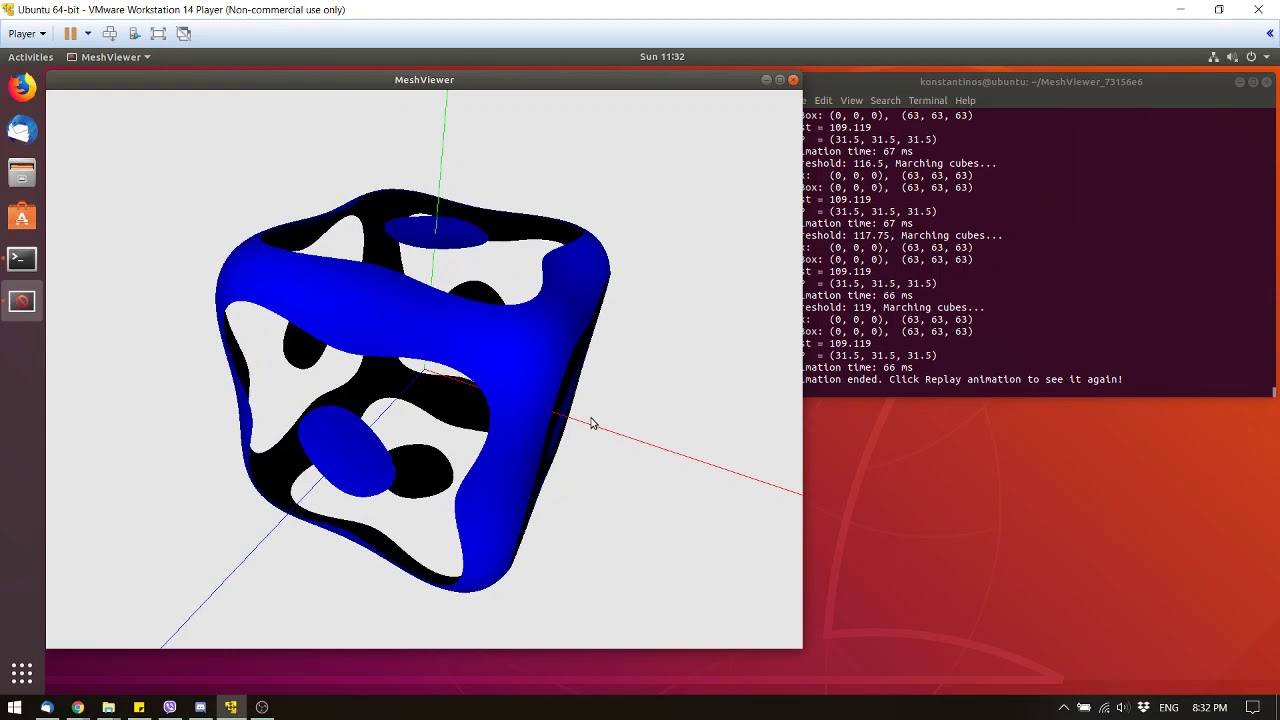Show hidden system tray icons
1280x720 pixels.
point(1063,708)
